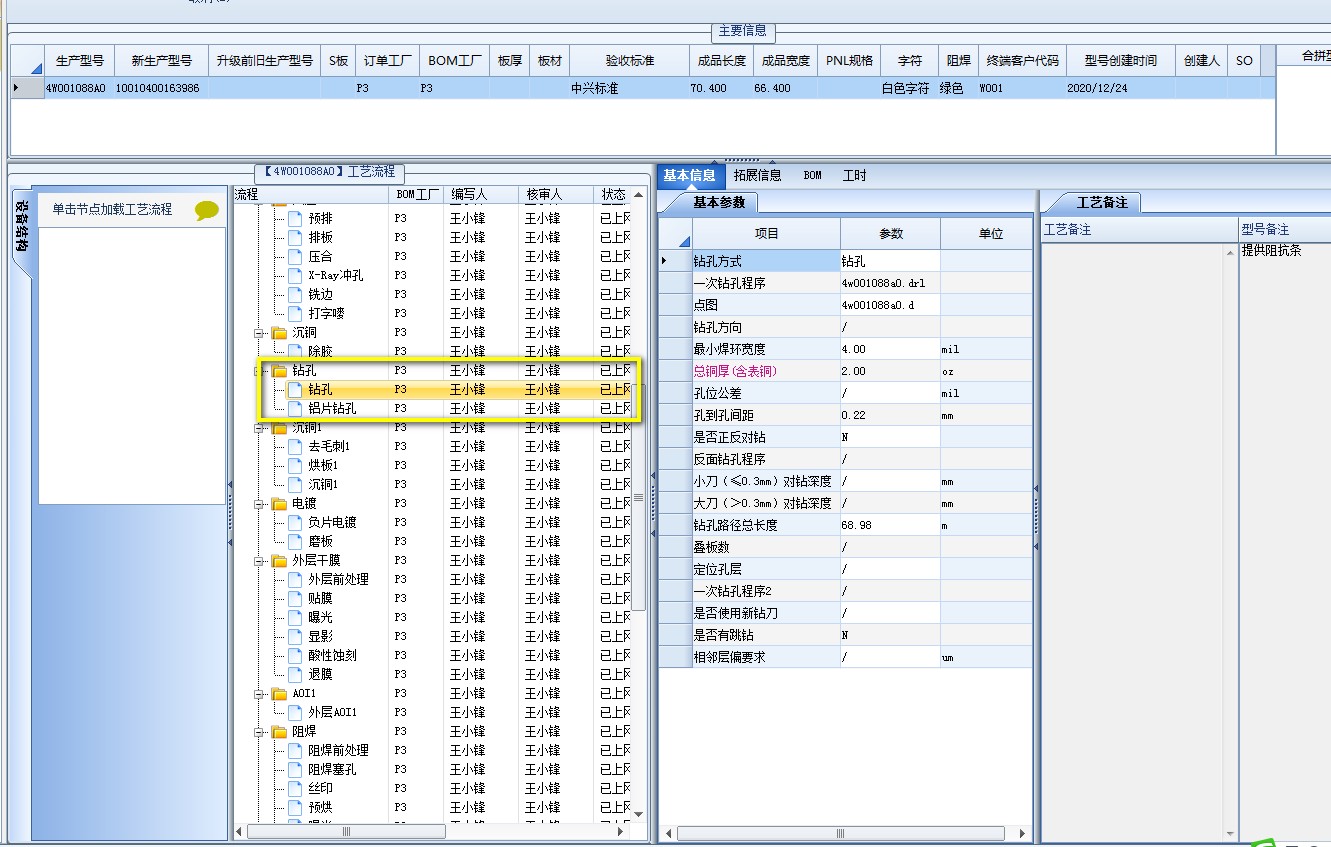Click the folder icon of 电镀
Viewport: 1331px width, 847px height.
click(279, 503)
